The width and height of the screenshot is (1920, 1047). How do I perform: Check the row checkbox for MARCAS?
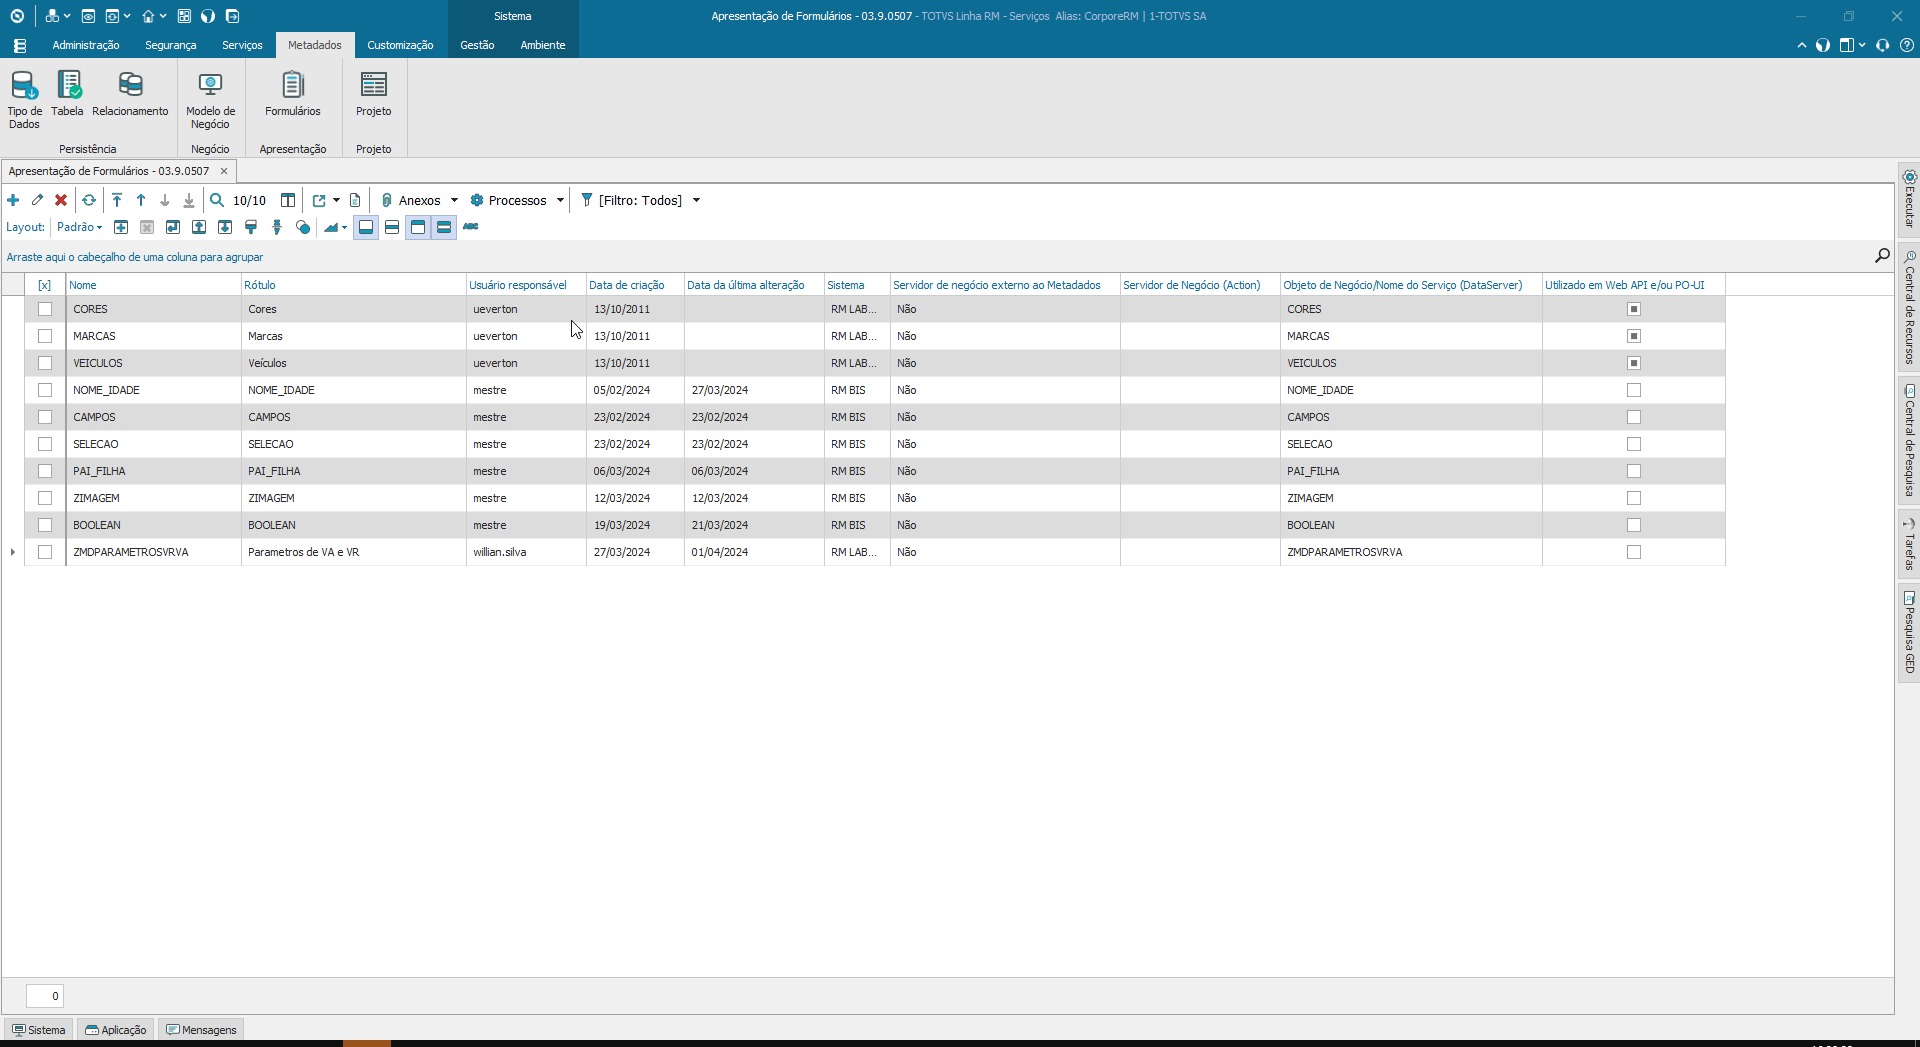(45, 336)
